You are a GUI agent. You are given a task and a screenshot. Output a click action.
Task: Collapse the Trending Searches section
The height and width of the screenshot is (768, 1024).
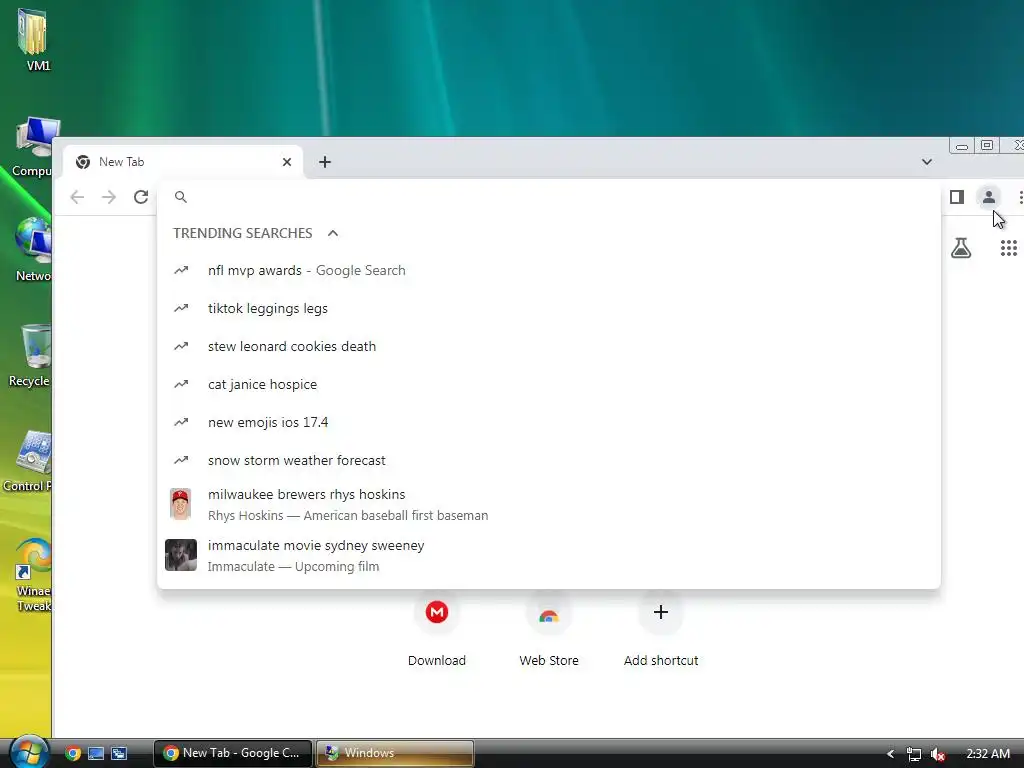pyautogui.click(x=332, y=233)
